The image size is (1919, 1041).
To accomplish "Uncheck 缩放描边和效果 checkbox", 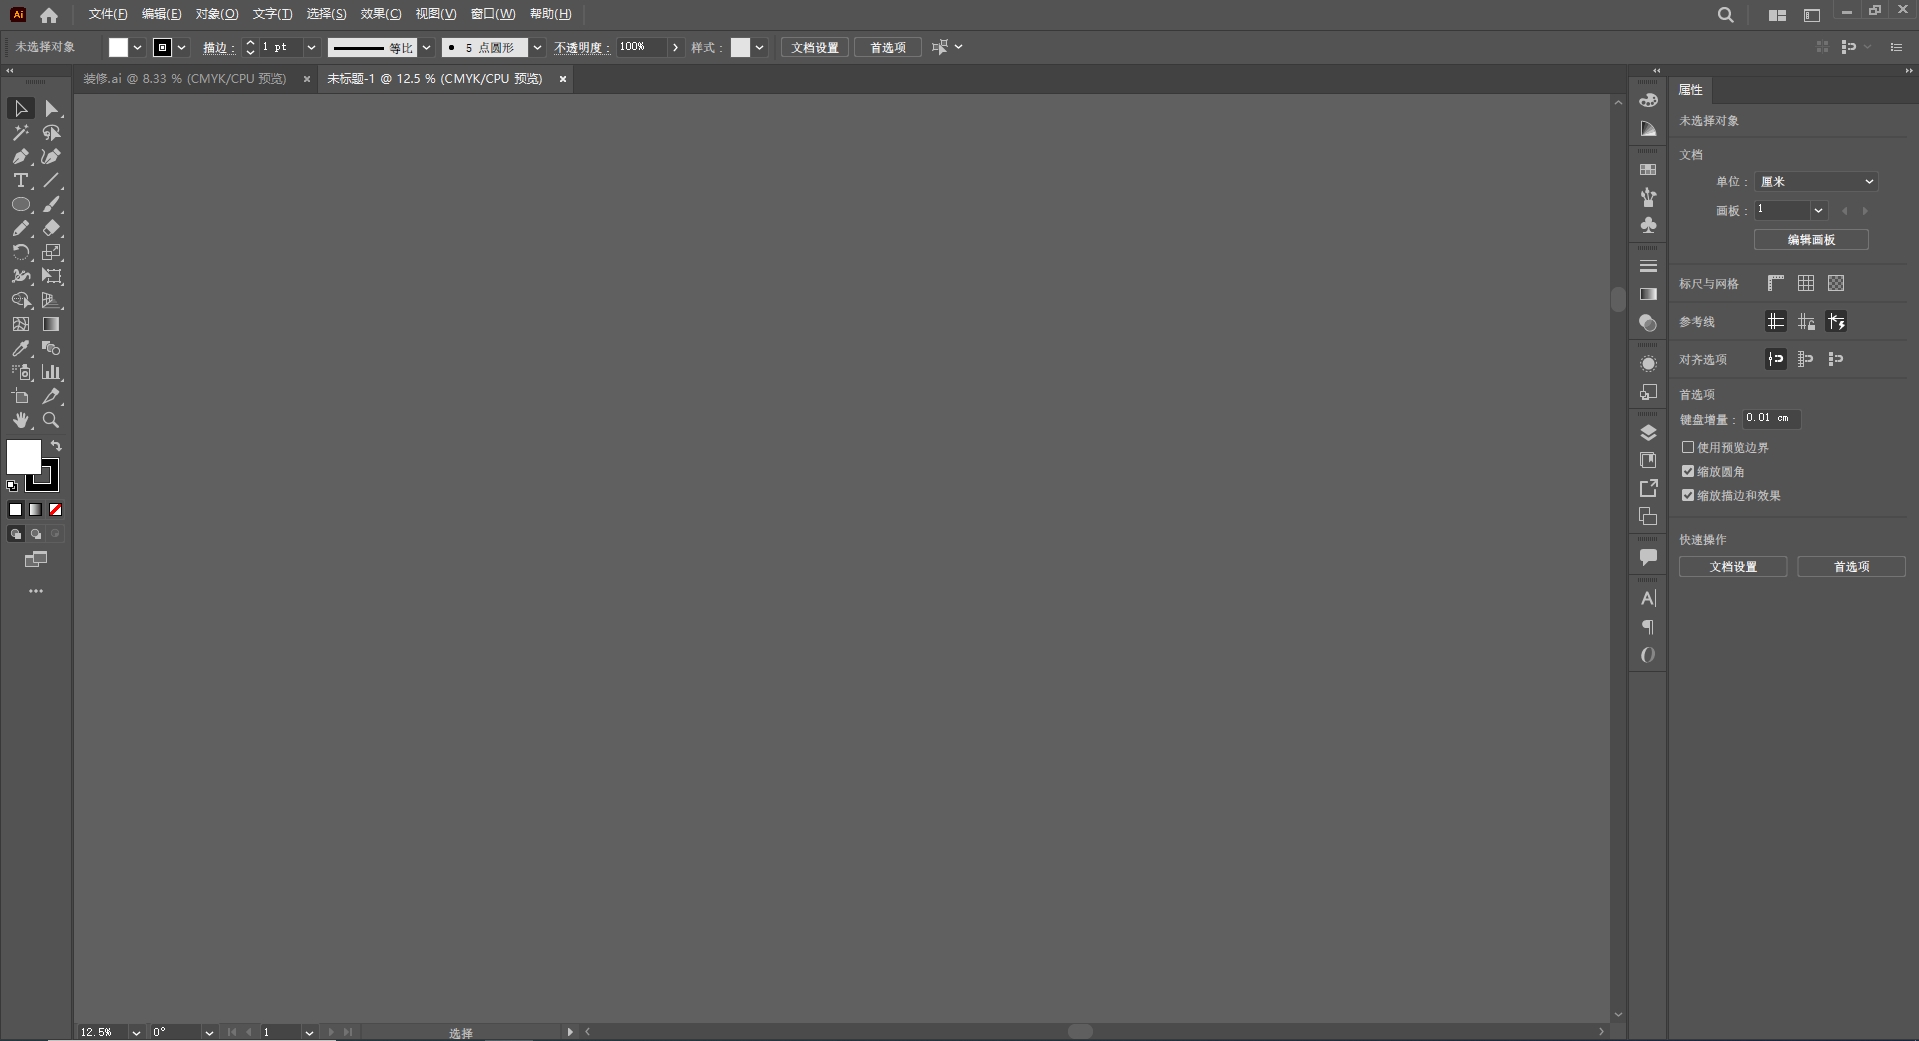I will click(1688, 495).
